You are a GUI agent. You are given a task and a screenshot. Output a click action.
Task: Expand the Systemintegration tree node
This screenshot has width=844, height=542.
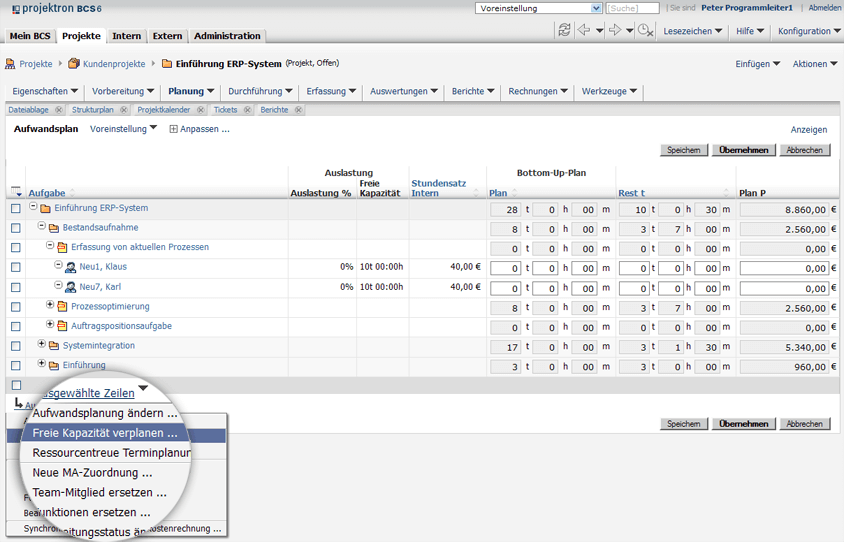(41, 343)
